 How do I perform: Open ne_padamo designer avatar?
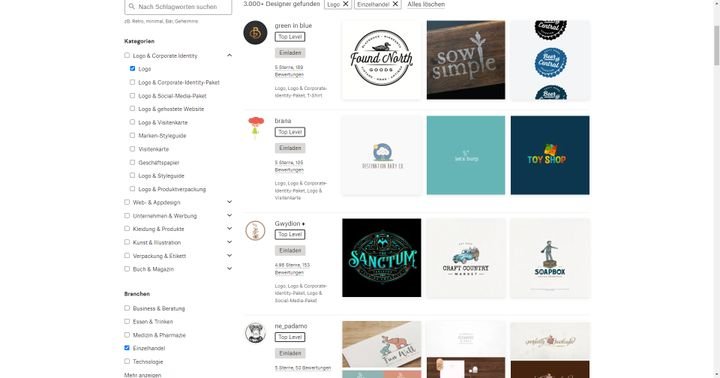coord(255,333)
